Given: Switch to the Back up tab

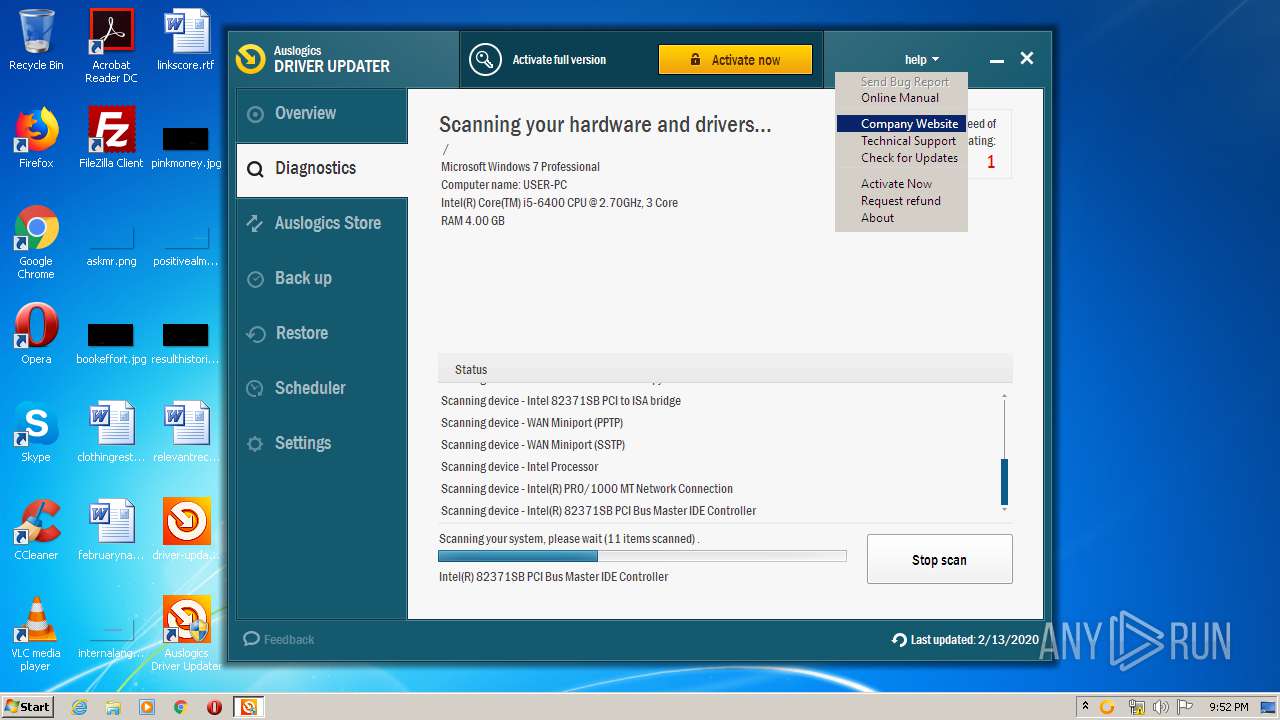Looking at the screenshot, I should tap(322, 279).
